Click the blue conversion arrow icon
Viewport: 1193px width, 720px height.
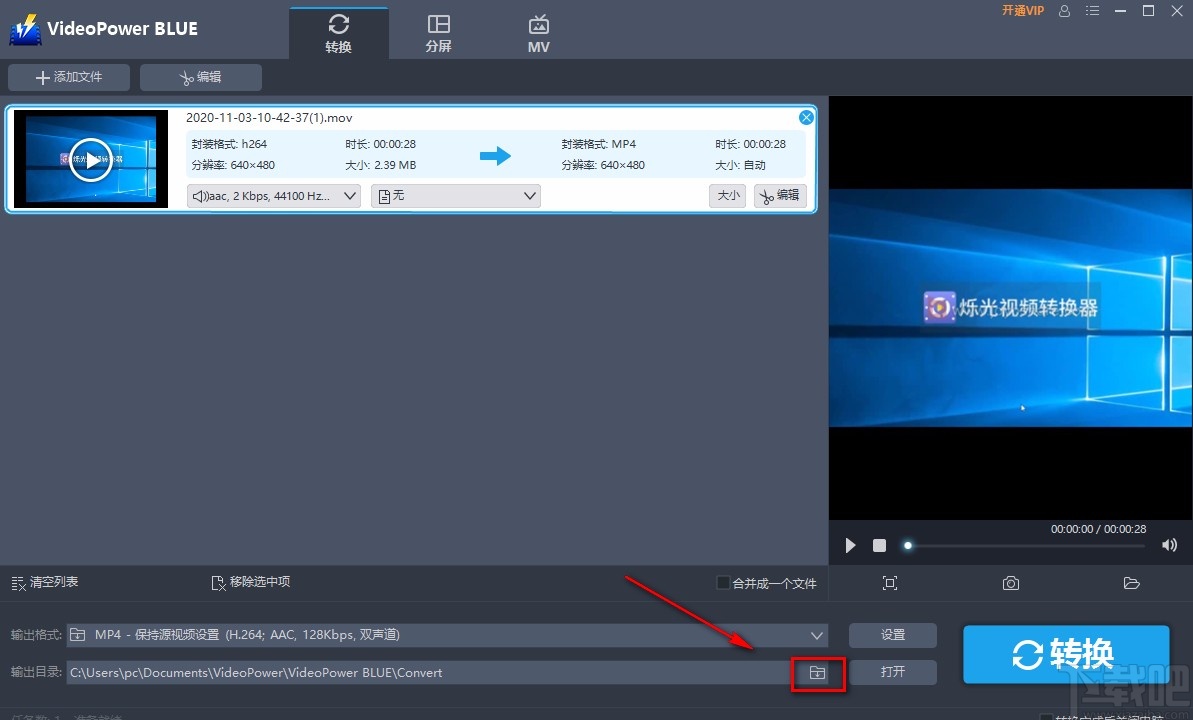(495, 156)
